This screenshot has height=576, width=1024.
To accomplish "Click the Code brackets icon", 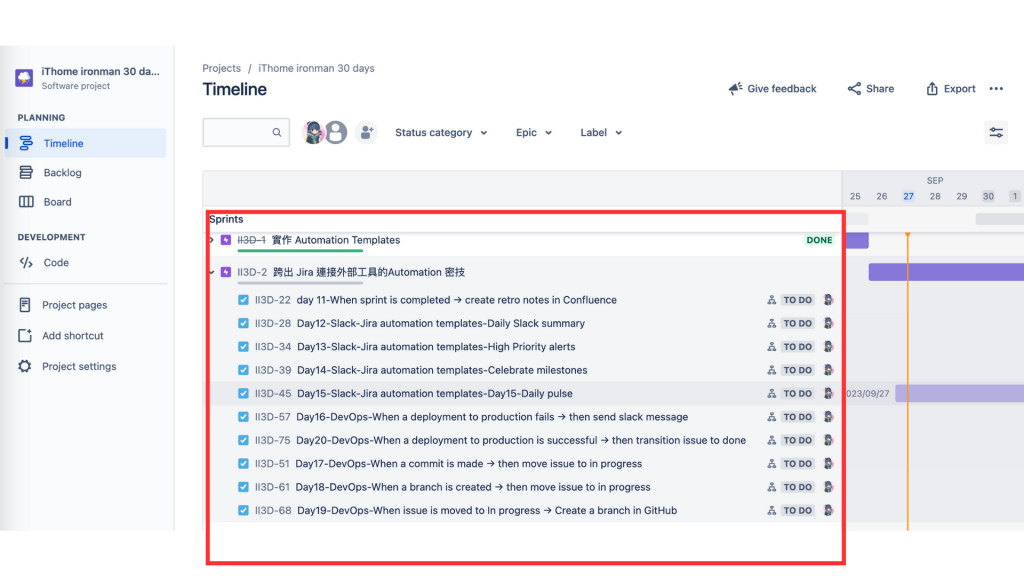I will [x=26, y=263].
